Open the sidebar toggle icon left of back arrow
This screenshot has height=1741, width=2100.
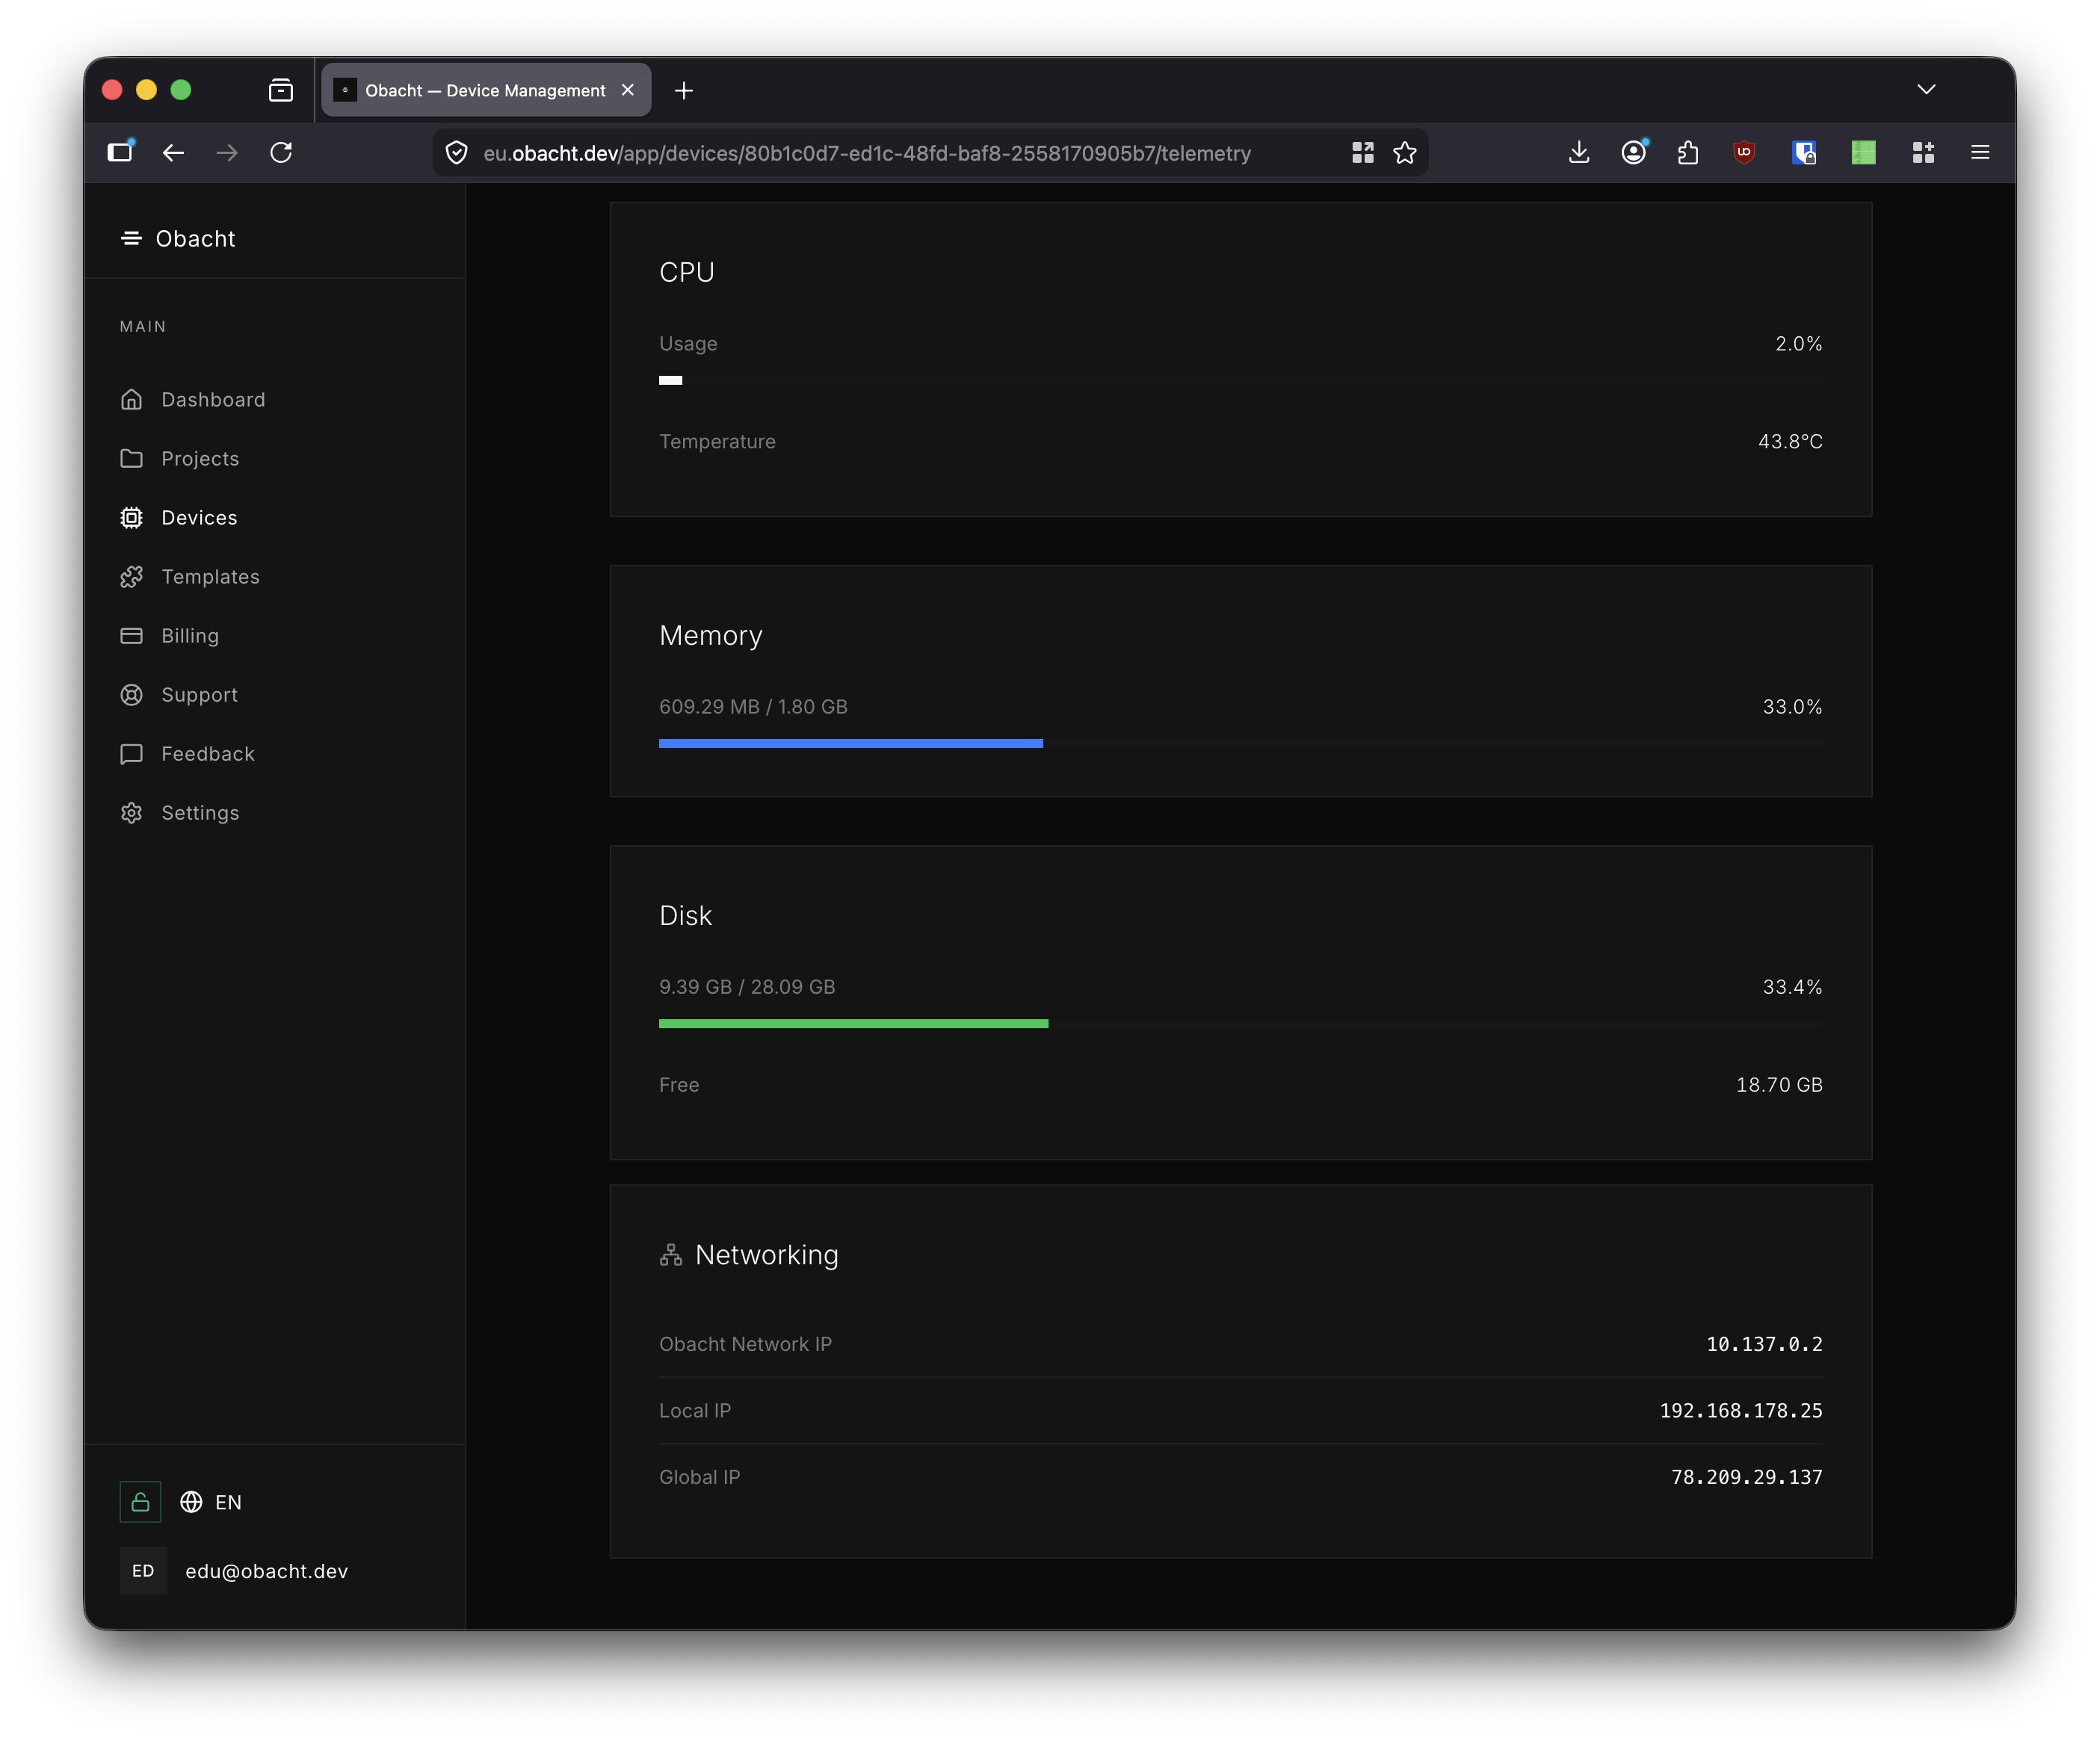tap(121, 152)
